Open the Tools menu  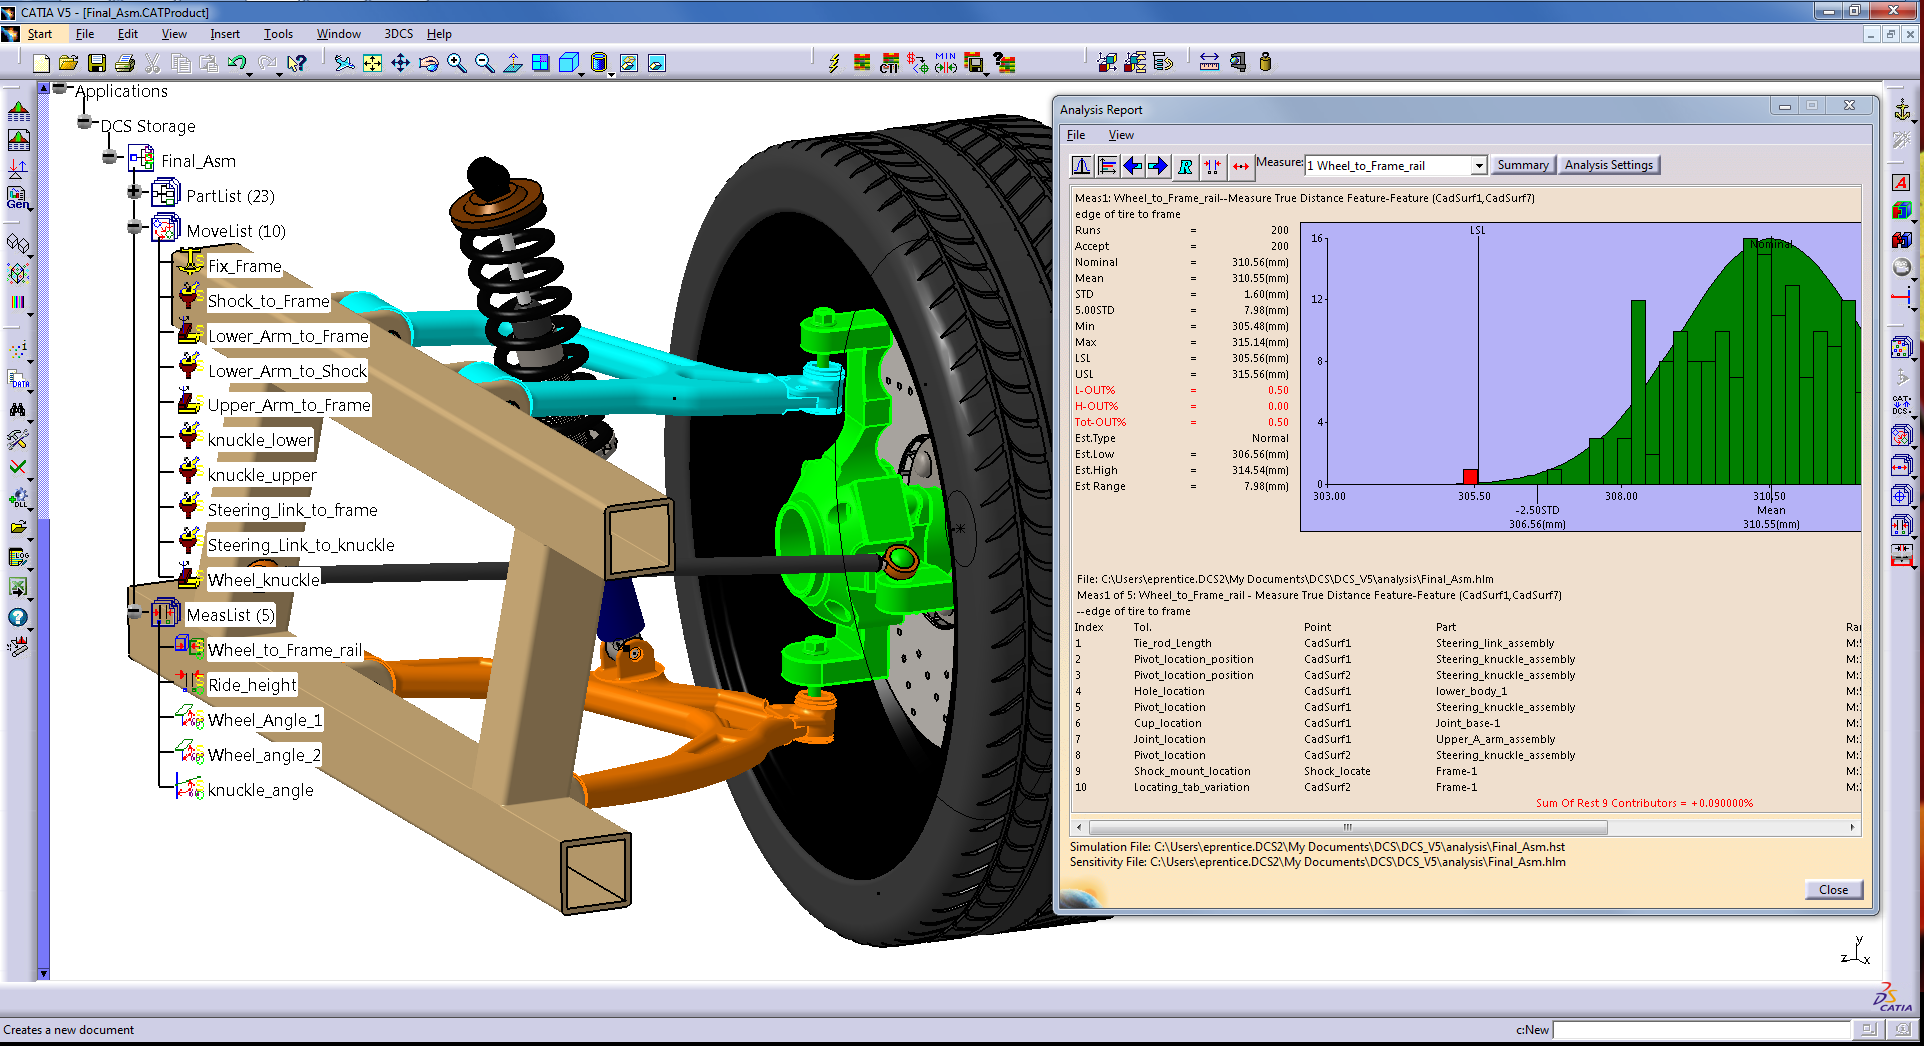[x=278, y=34]
